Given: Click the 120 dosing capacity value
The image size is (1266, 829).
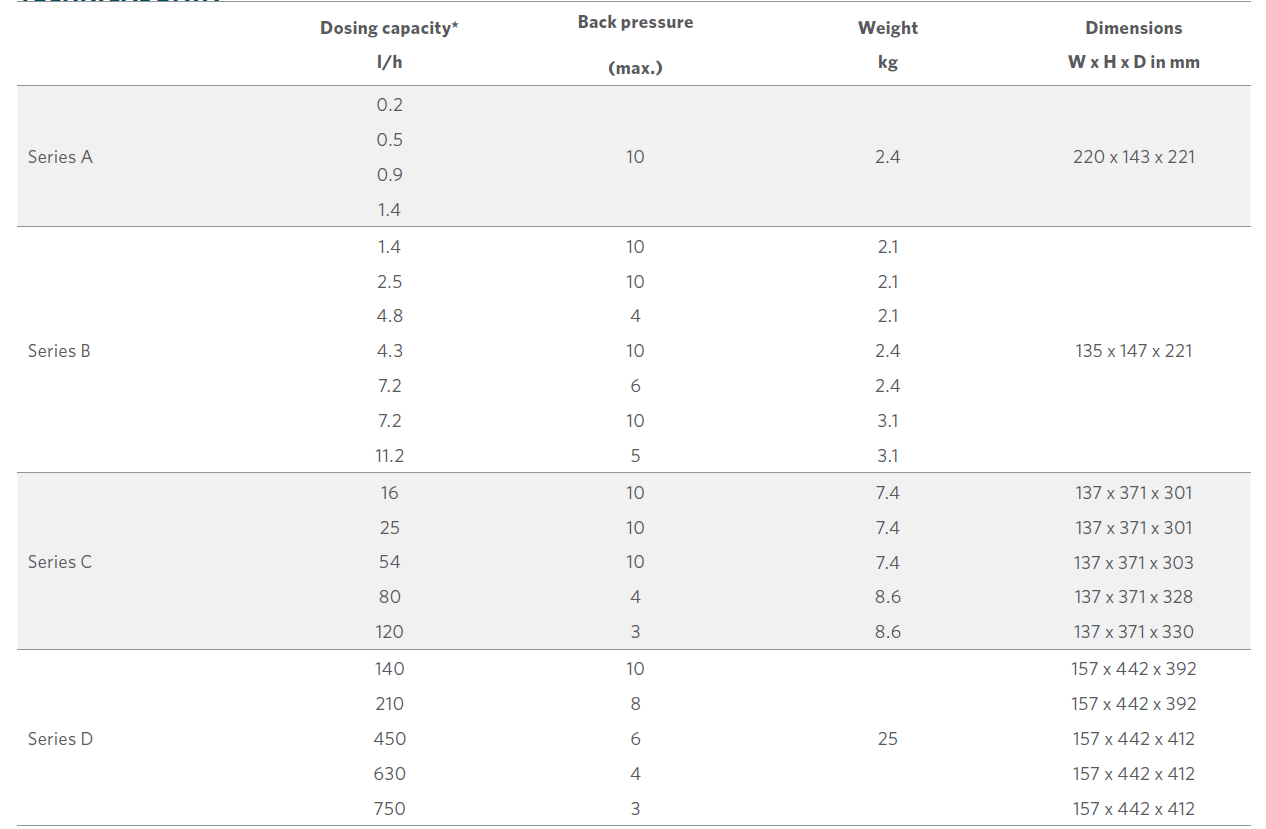Looking at the screenshot, I should 390,632.
